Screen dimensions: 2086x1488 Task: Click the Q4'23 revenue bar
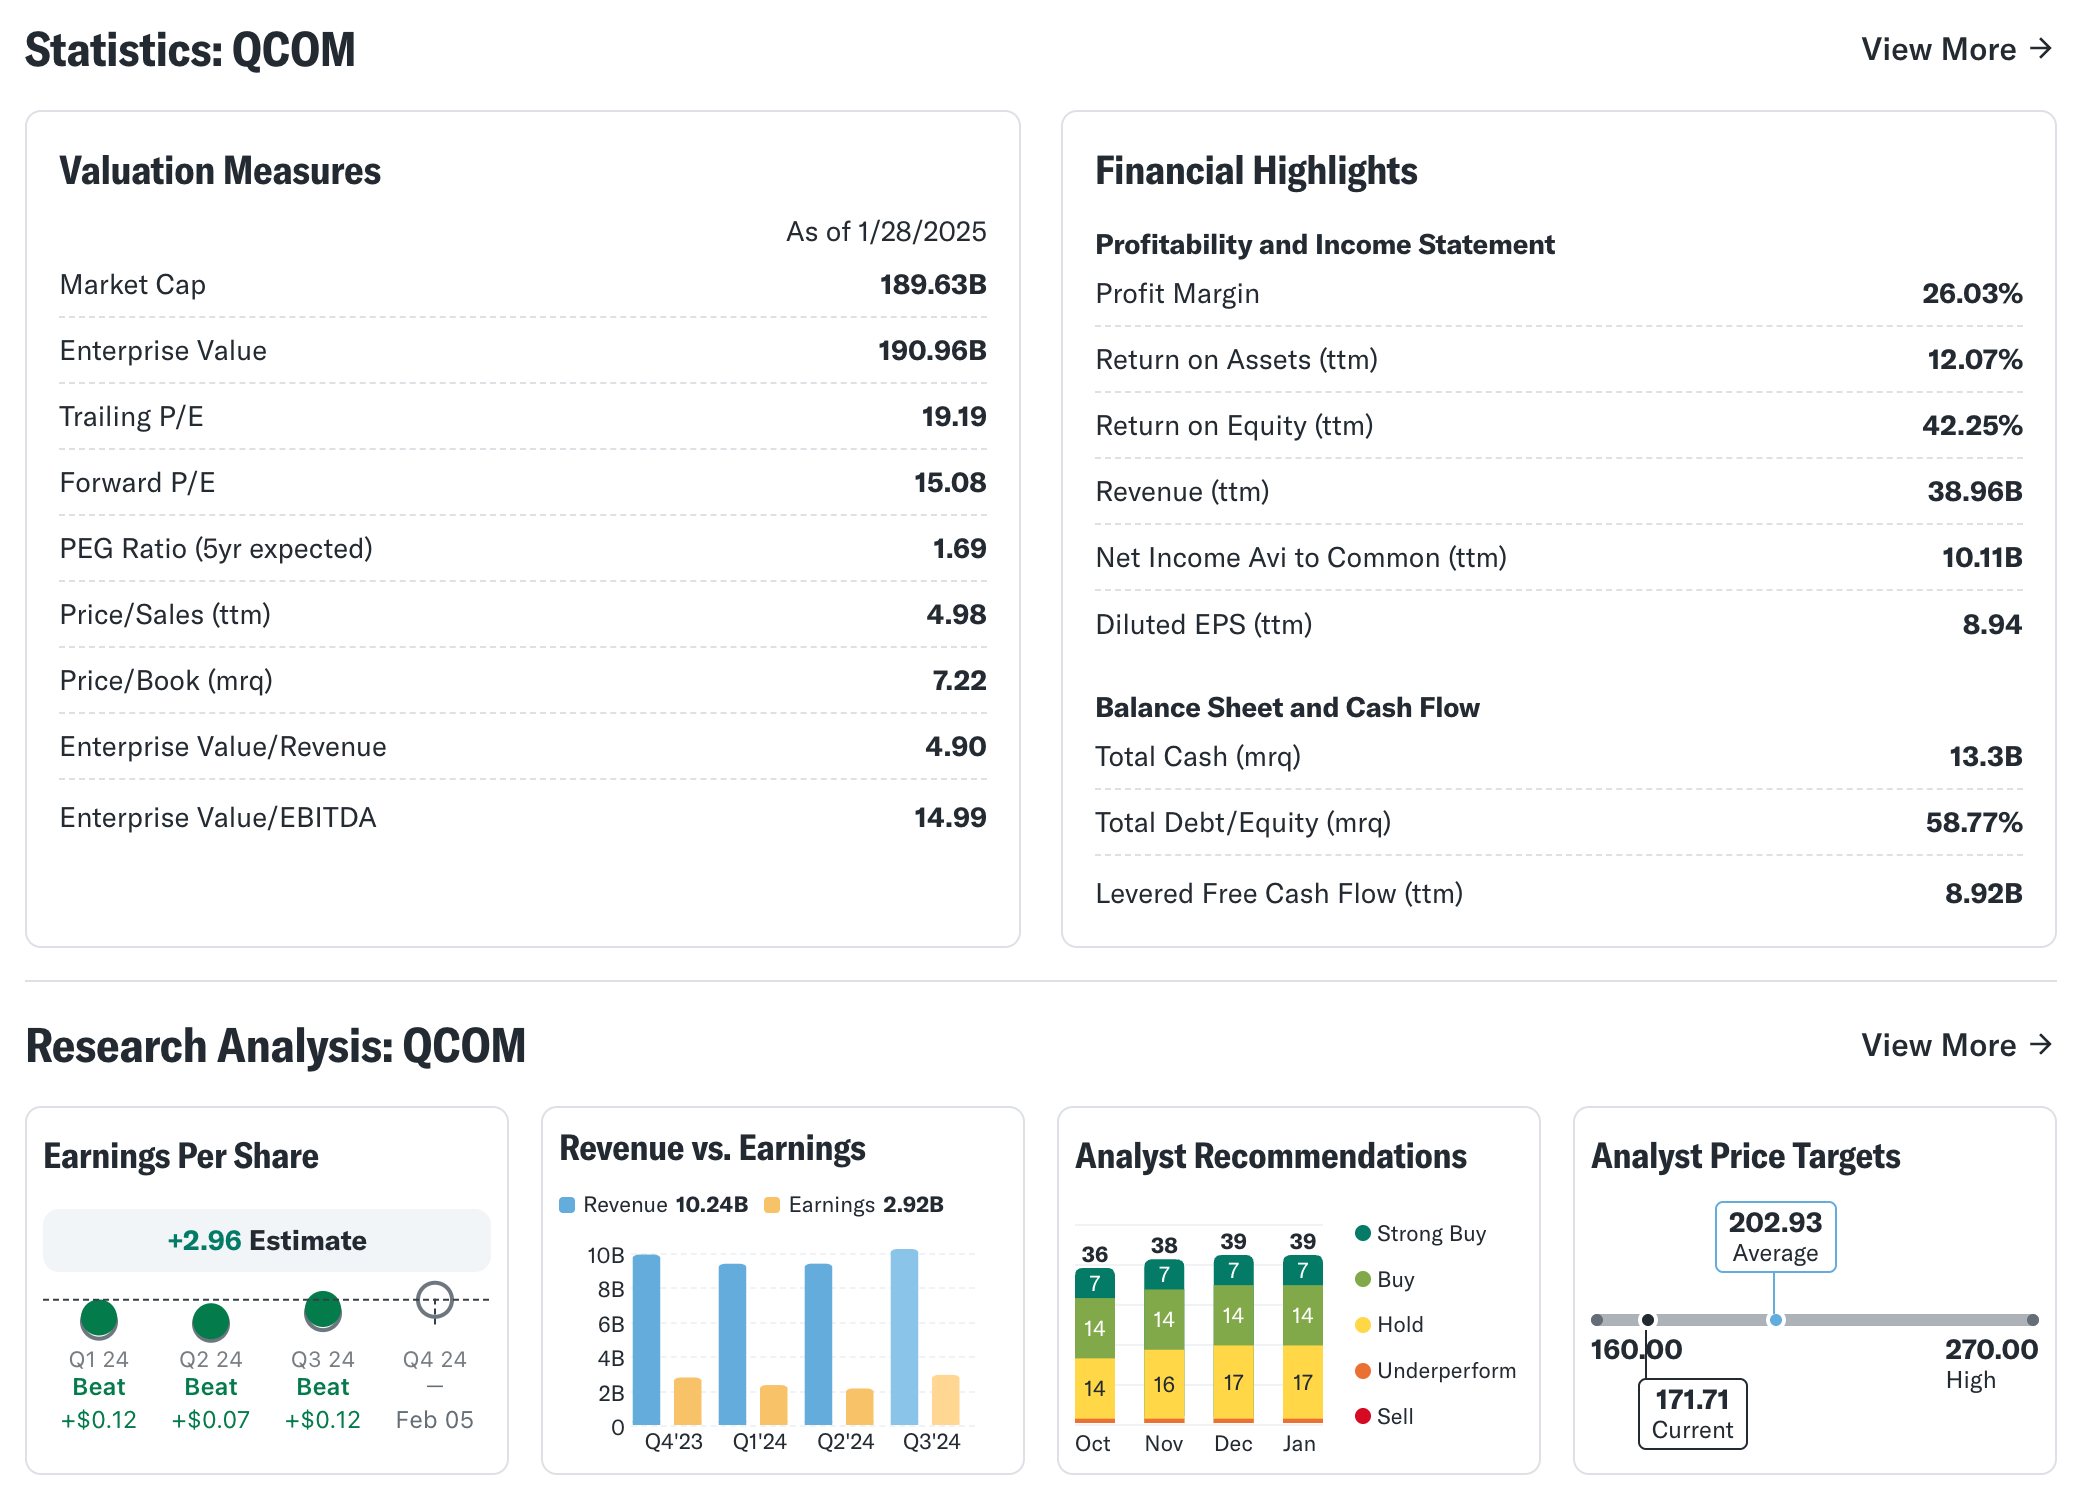(x=647, y=1339)
